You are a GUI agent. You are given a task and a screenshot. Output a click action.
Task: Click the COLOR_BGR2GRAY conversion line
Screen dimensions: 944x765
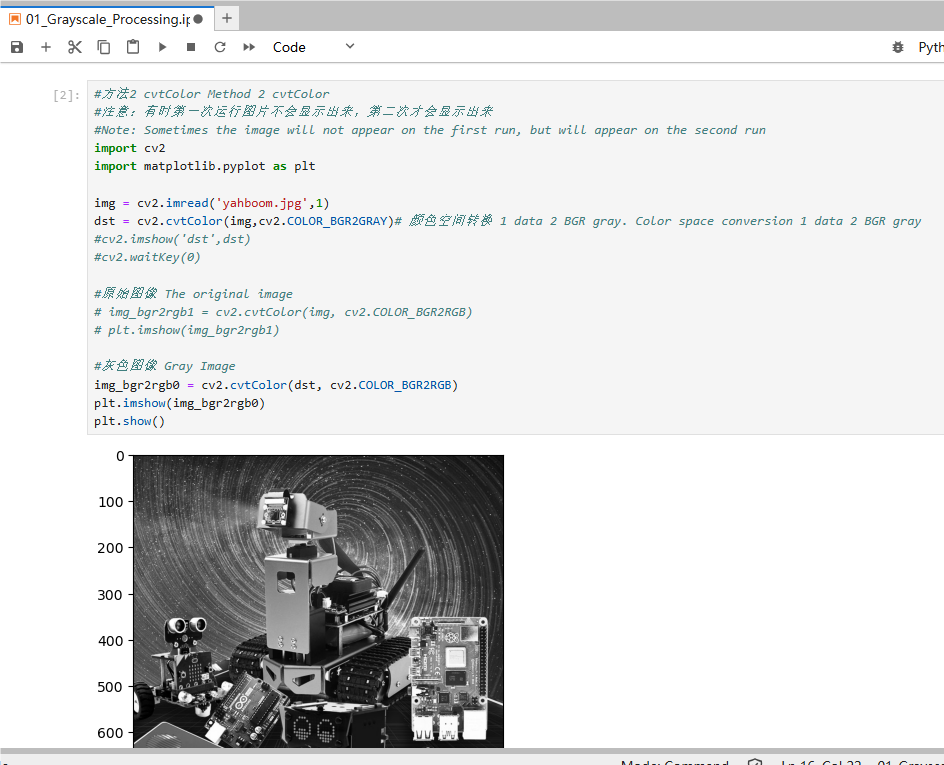click(508, 221)
